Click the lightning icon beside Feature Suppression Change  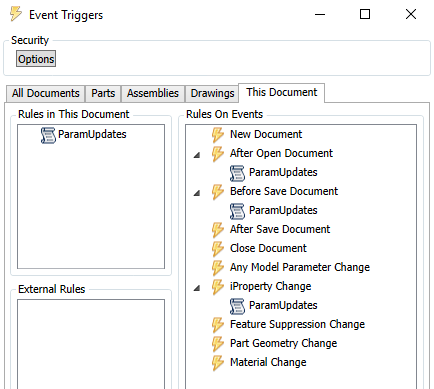(x=218, y=325)
